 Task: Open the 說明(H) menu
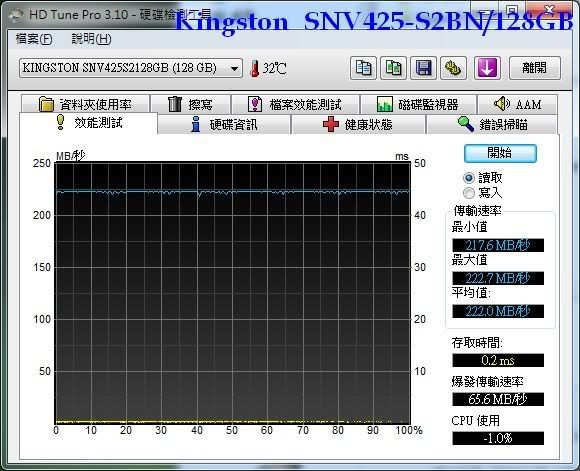point(91,39)
